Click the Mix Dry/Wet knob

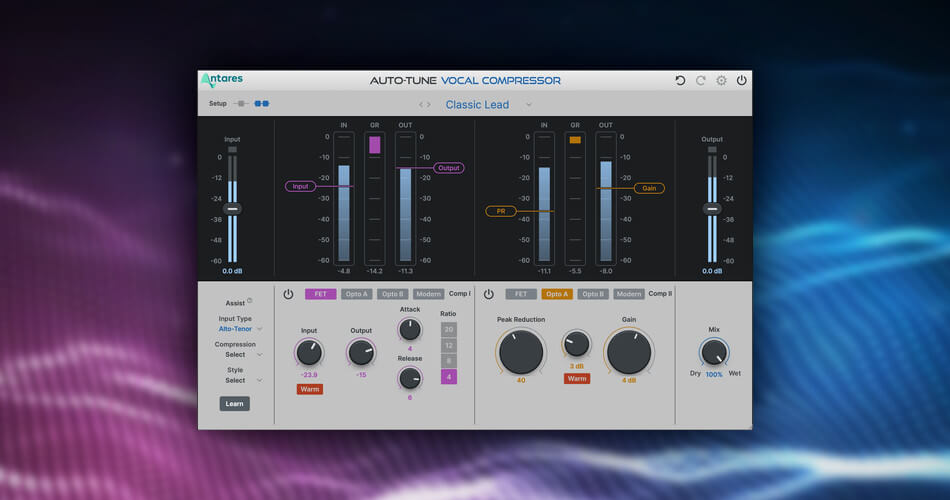714,352
